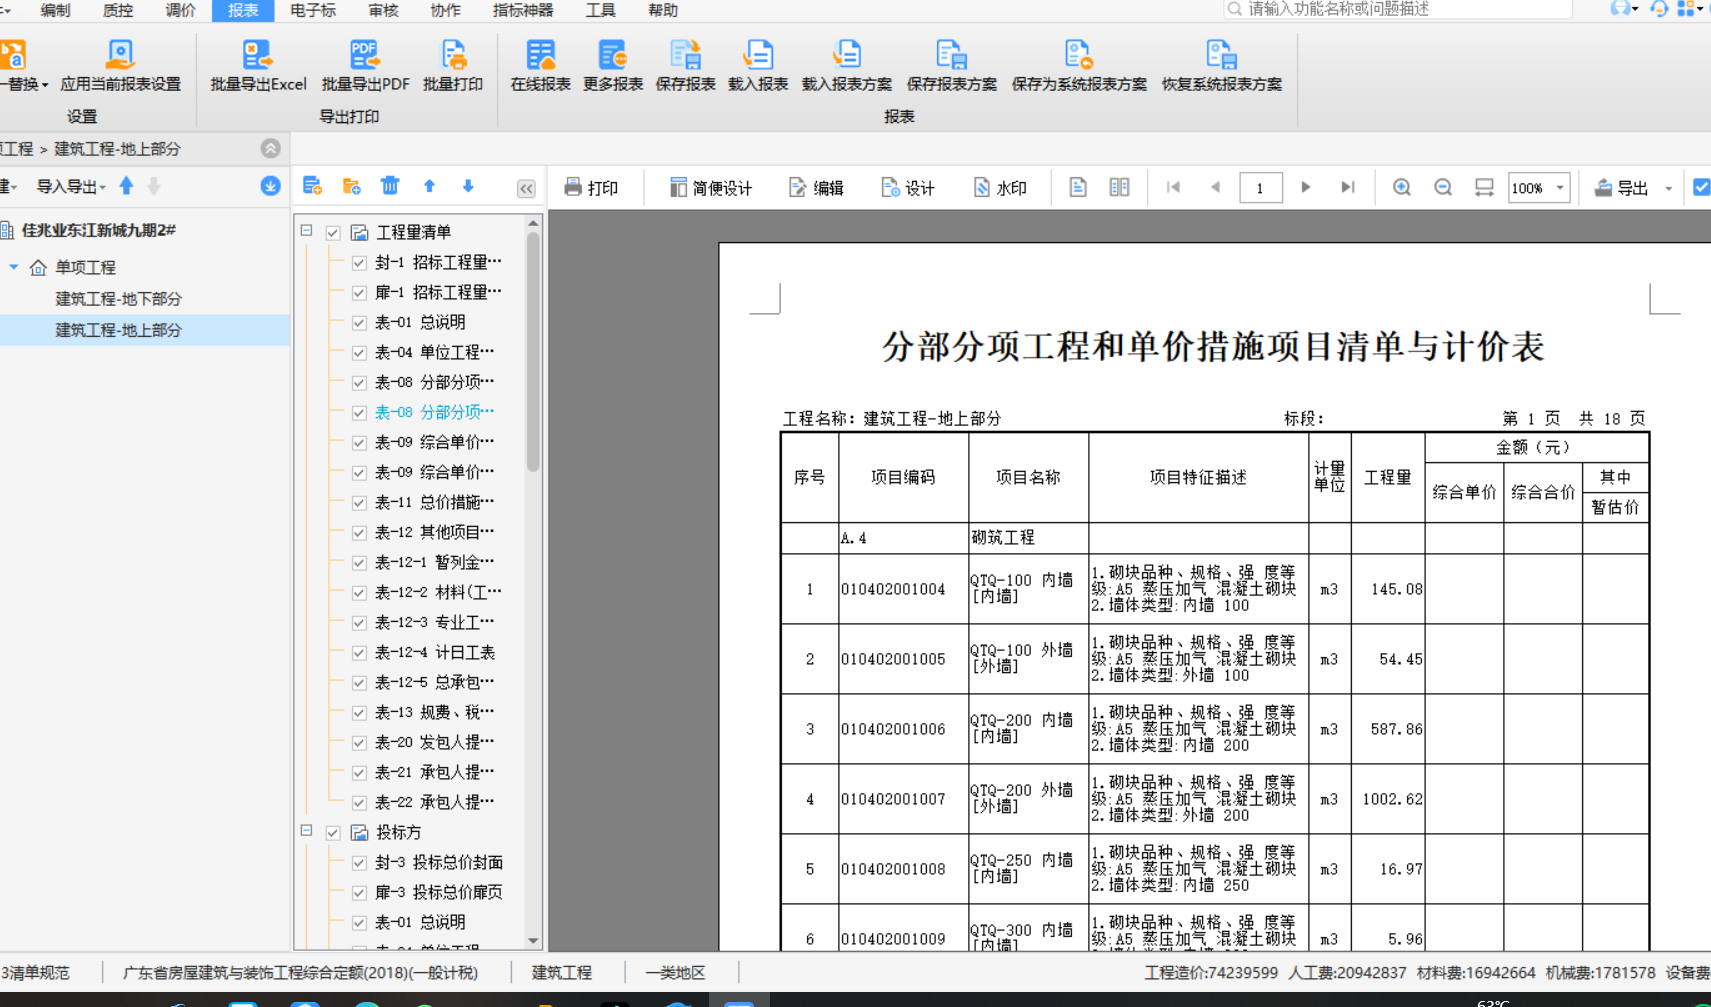Screen dimensions: 1711x1007
Task: Click the 批量打印 icon
Action: click(453, 54)
